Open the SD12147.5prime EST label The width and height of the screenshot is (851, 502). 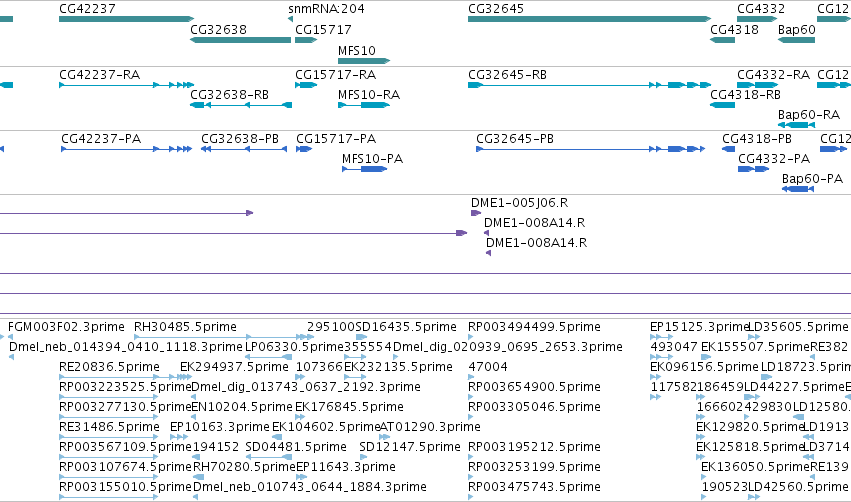click(410, 447)
